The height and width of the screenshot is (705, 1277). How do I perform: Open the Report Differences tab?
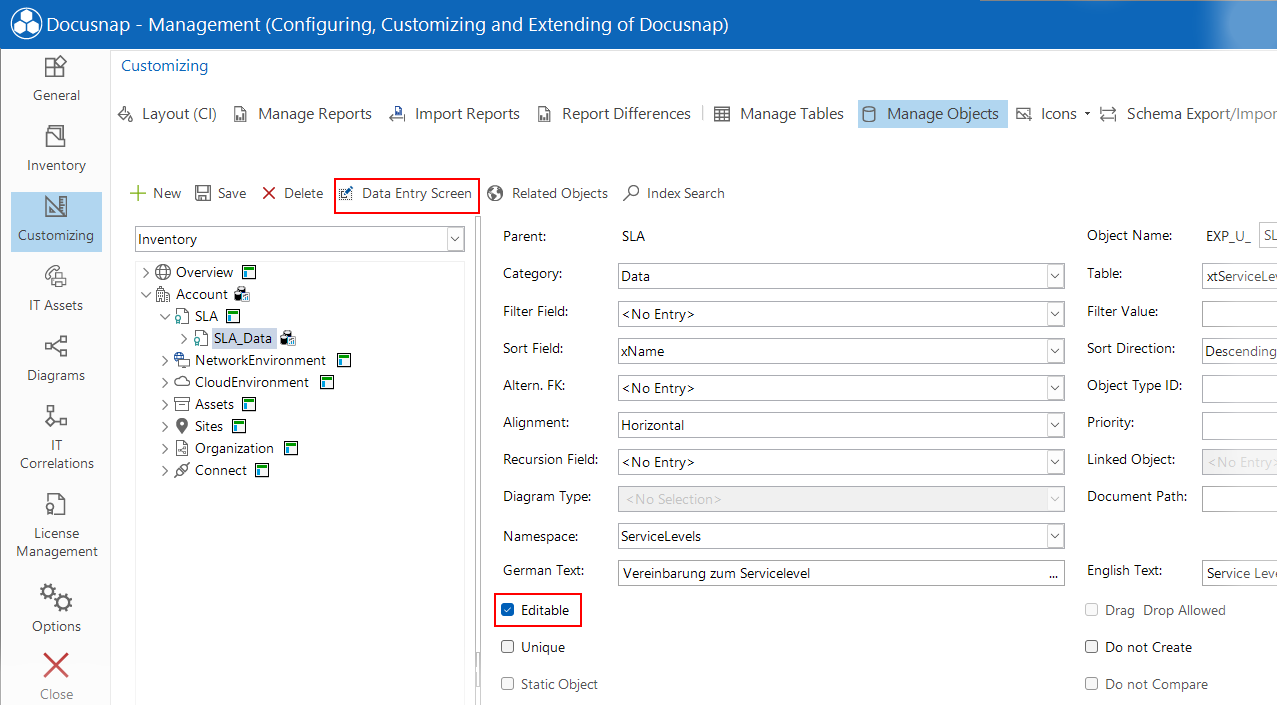click(x=614, y=114)
